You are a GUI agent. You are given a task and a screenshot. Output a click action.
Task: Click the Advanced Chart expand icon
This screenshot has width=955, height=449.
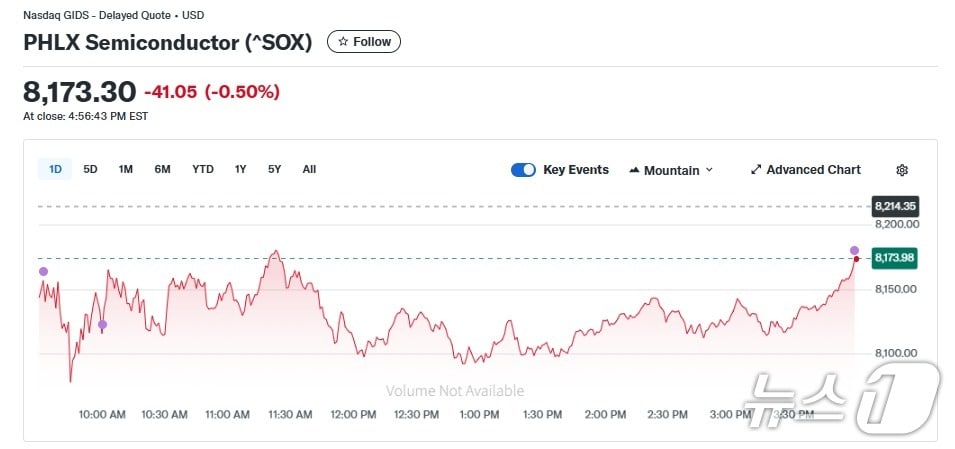pos(756,170)
